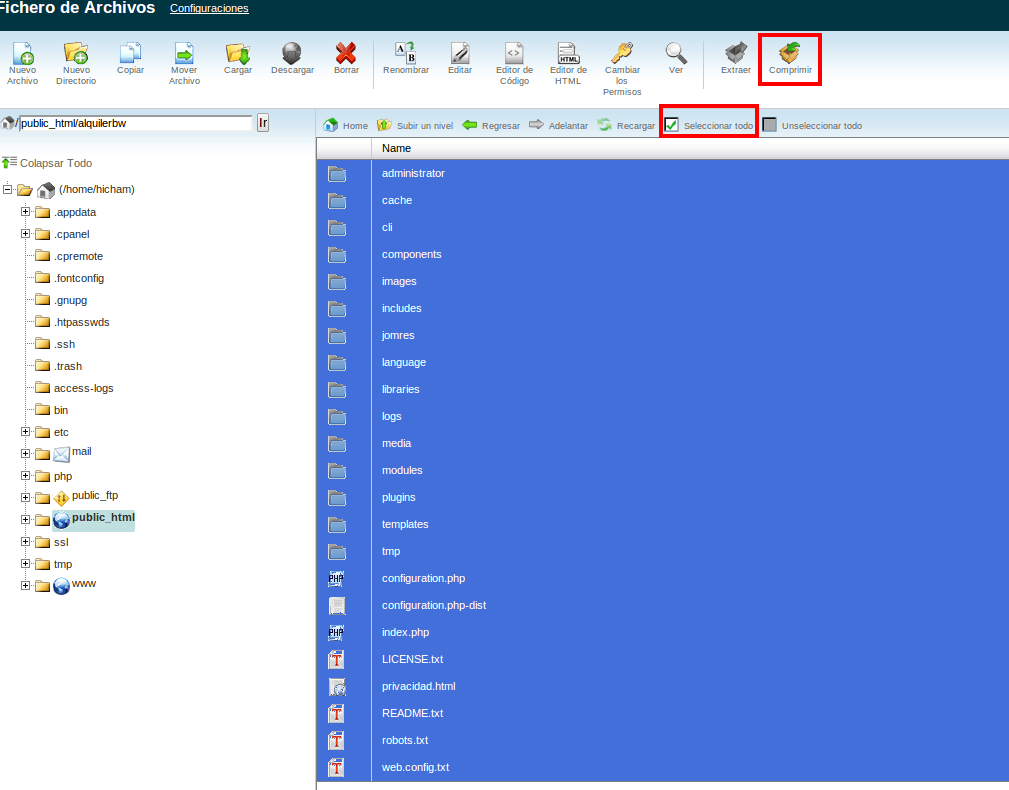The height and width of the screenshot is (790, 1009).
Task: Delete selection with the Borrar icon
Action: pyautogui.click(x=346, y=53)
